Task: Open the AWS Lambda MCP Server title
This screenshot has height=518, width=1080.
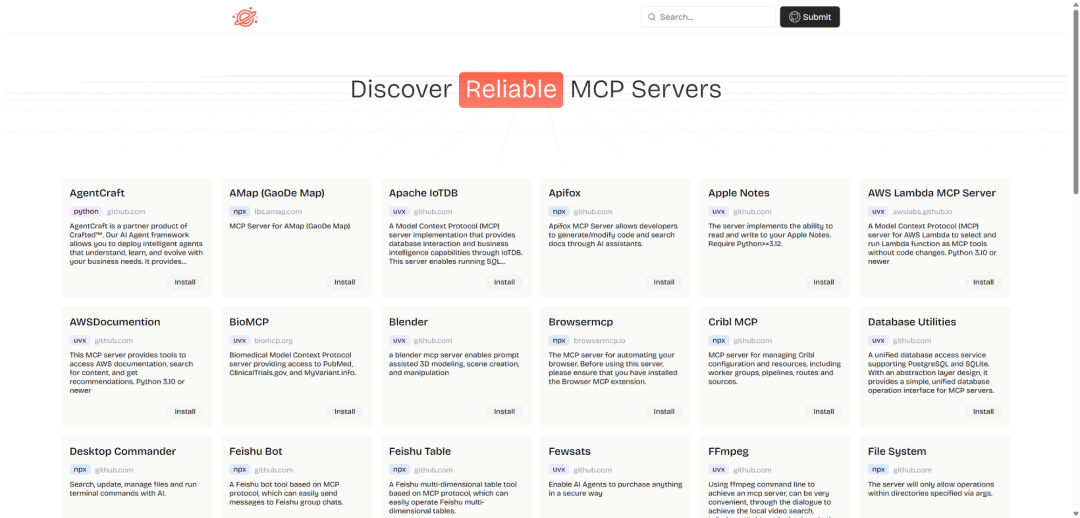Action: click(x=932, y=193)
